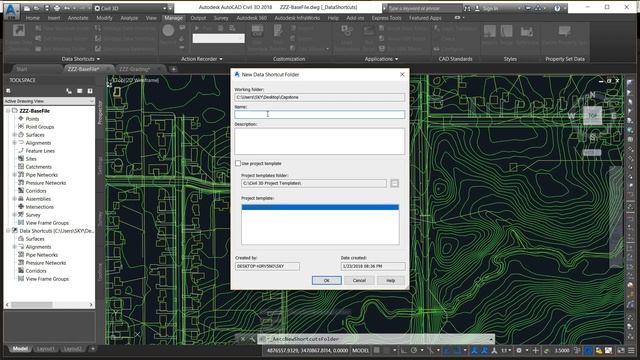Expand the Survey tree node
The image size is (640, 360).
pyautogui.click(x=14, y=215)
